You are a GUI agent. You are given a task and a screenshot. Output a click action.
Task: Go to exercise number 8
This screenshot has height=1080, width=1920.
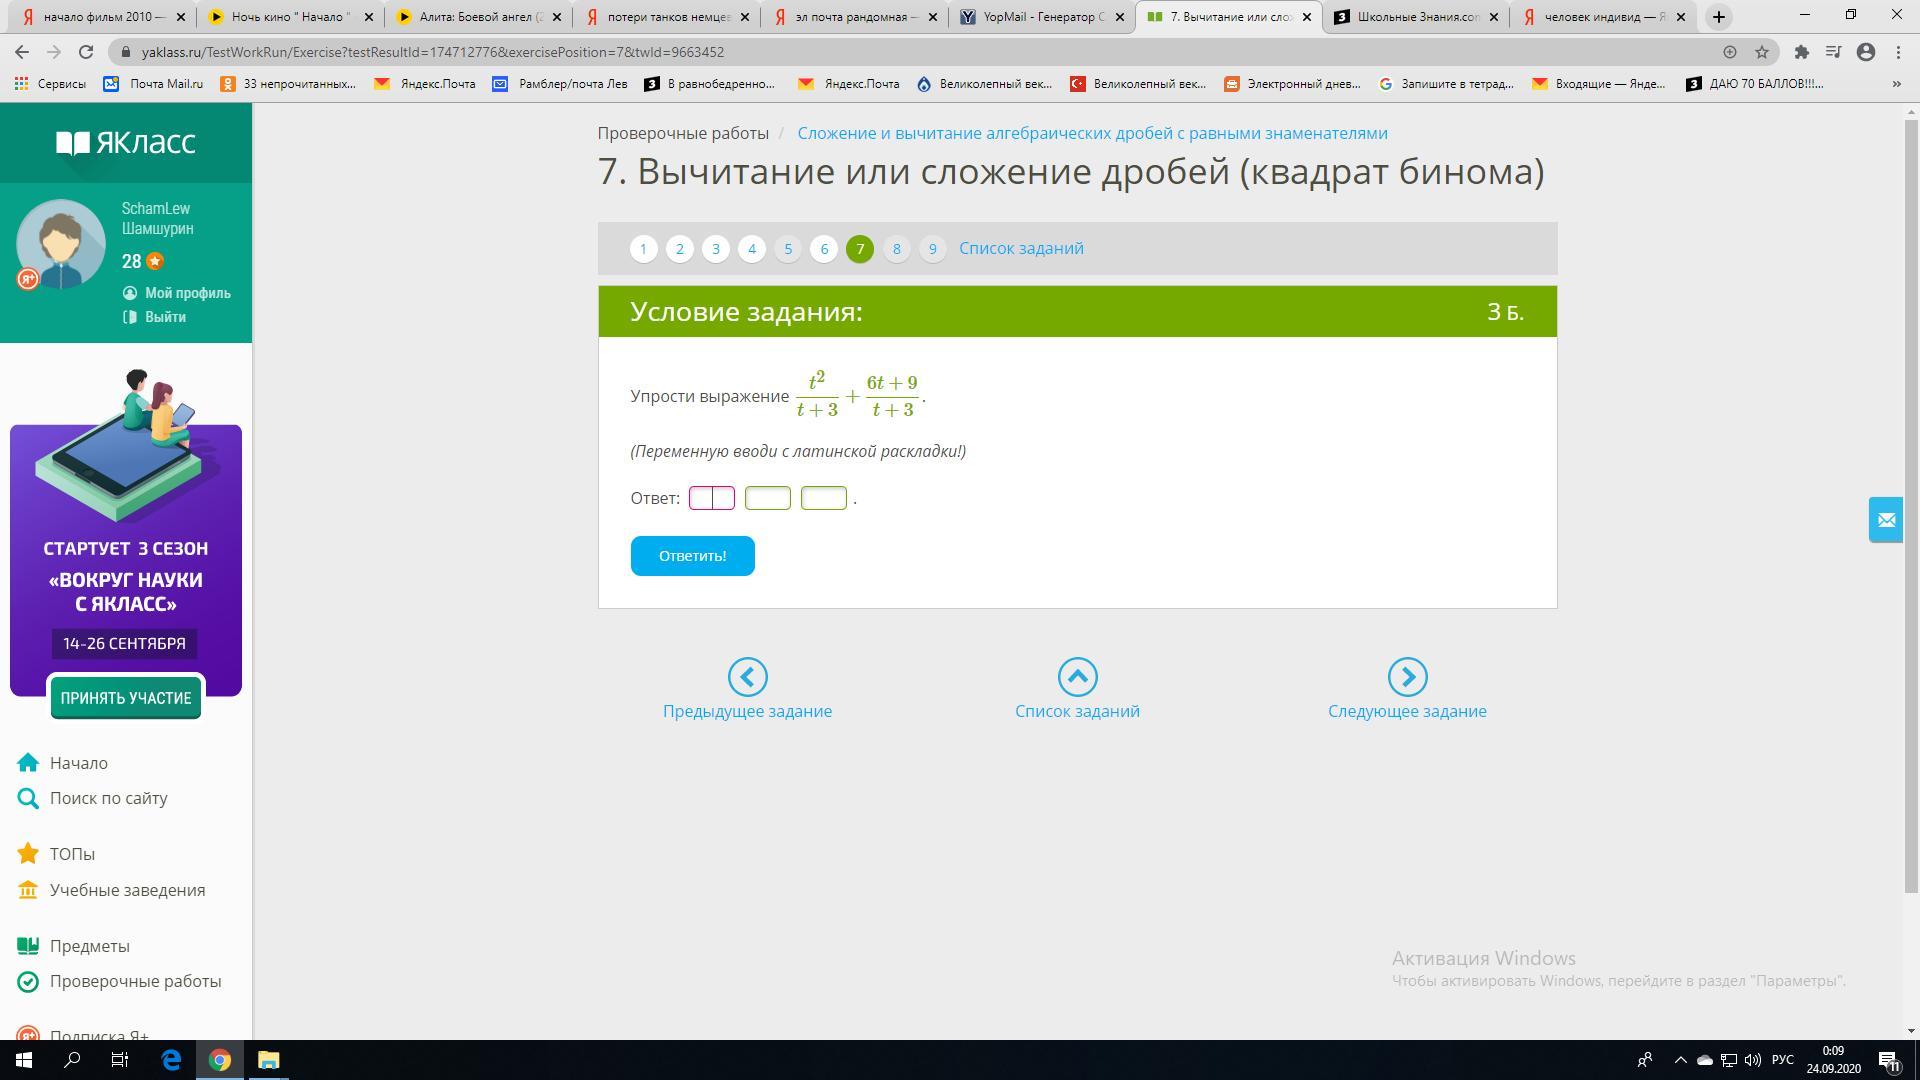896,249
